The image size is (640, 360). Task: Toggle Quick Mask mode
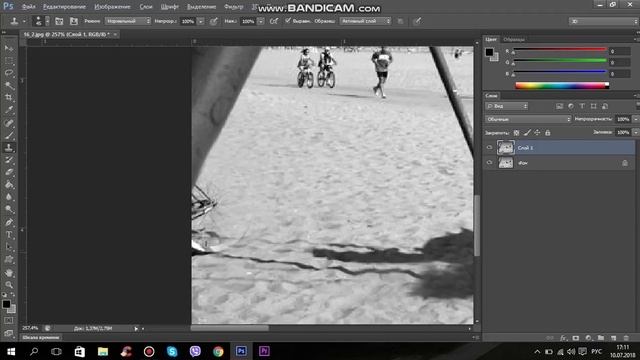(x=9, y=321)
